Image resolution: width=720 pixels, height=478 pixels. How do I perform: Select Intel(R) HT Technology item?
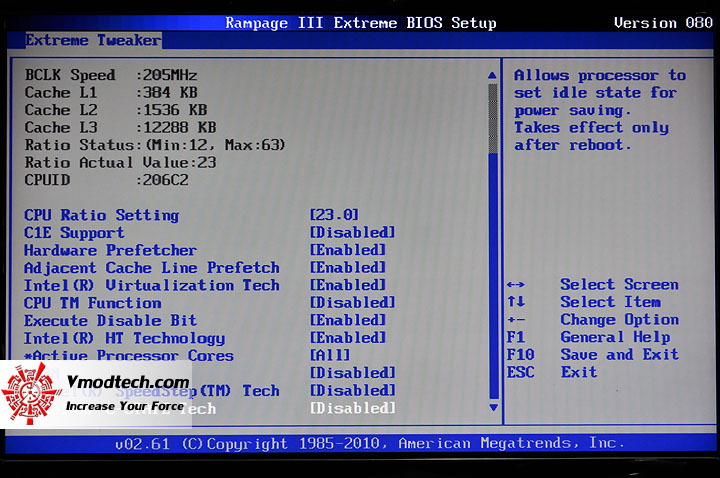coord(124,338)
